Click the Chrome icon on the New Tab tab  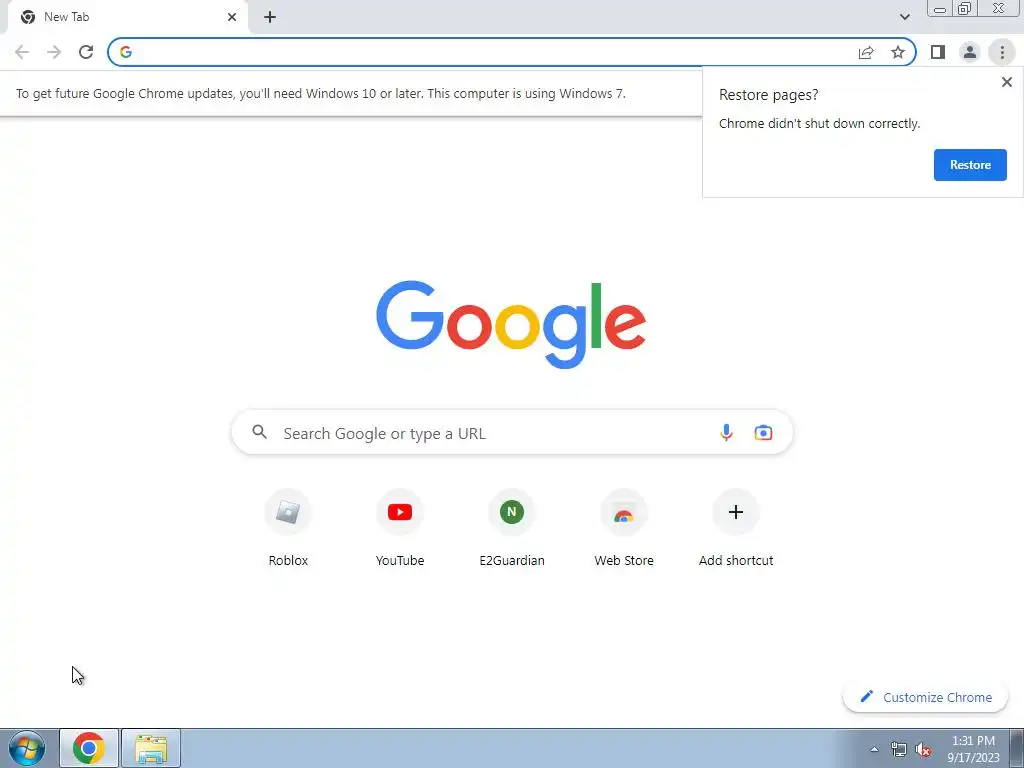28,17
